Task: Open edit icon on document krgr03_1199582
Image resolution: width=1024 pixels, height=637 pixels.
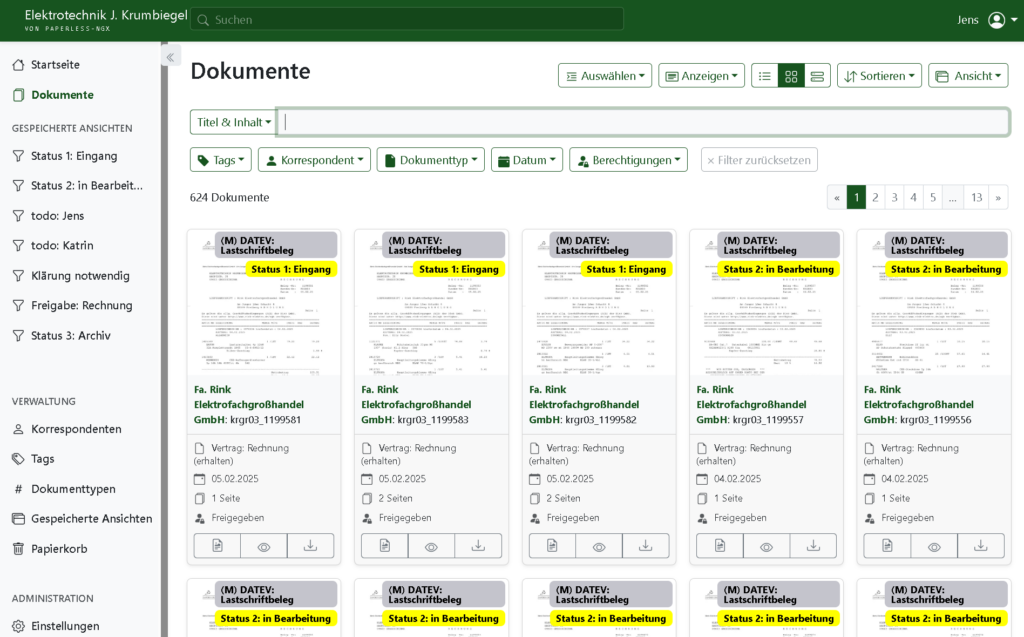Action: [552, 546]
